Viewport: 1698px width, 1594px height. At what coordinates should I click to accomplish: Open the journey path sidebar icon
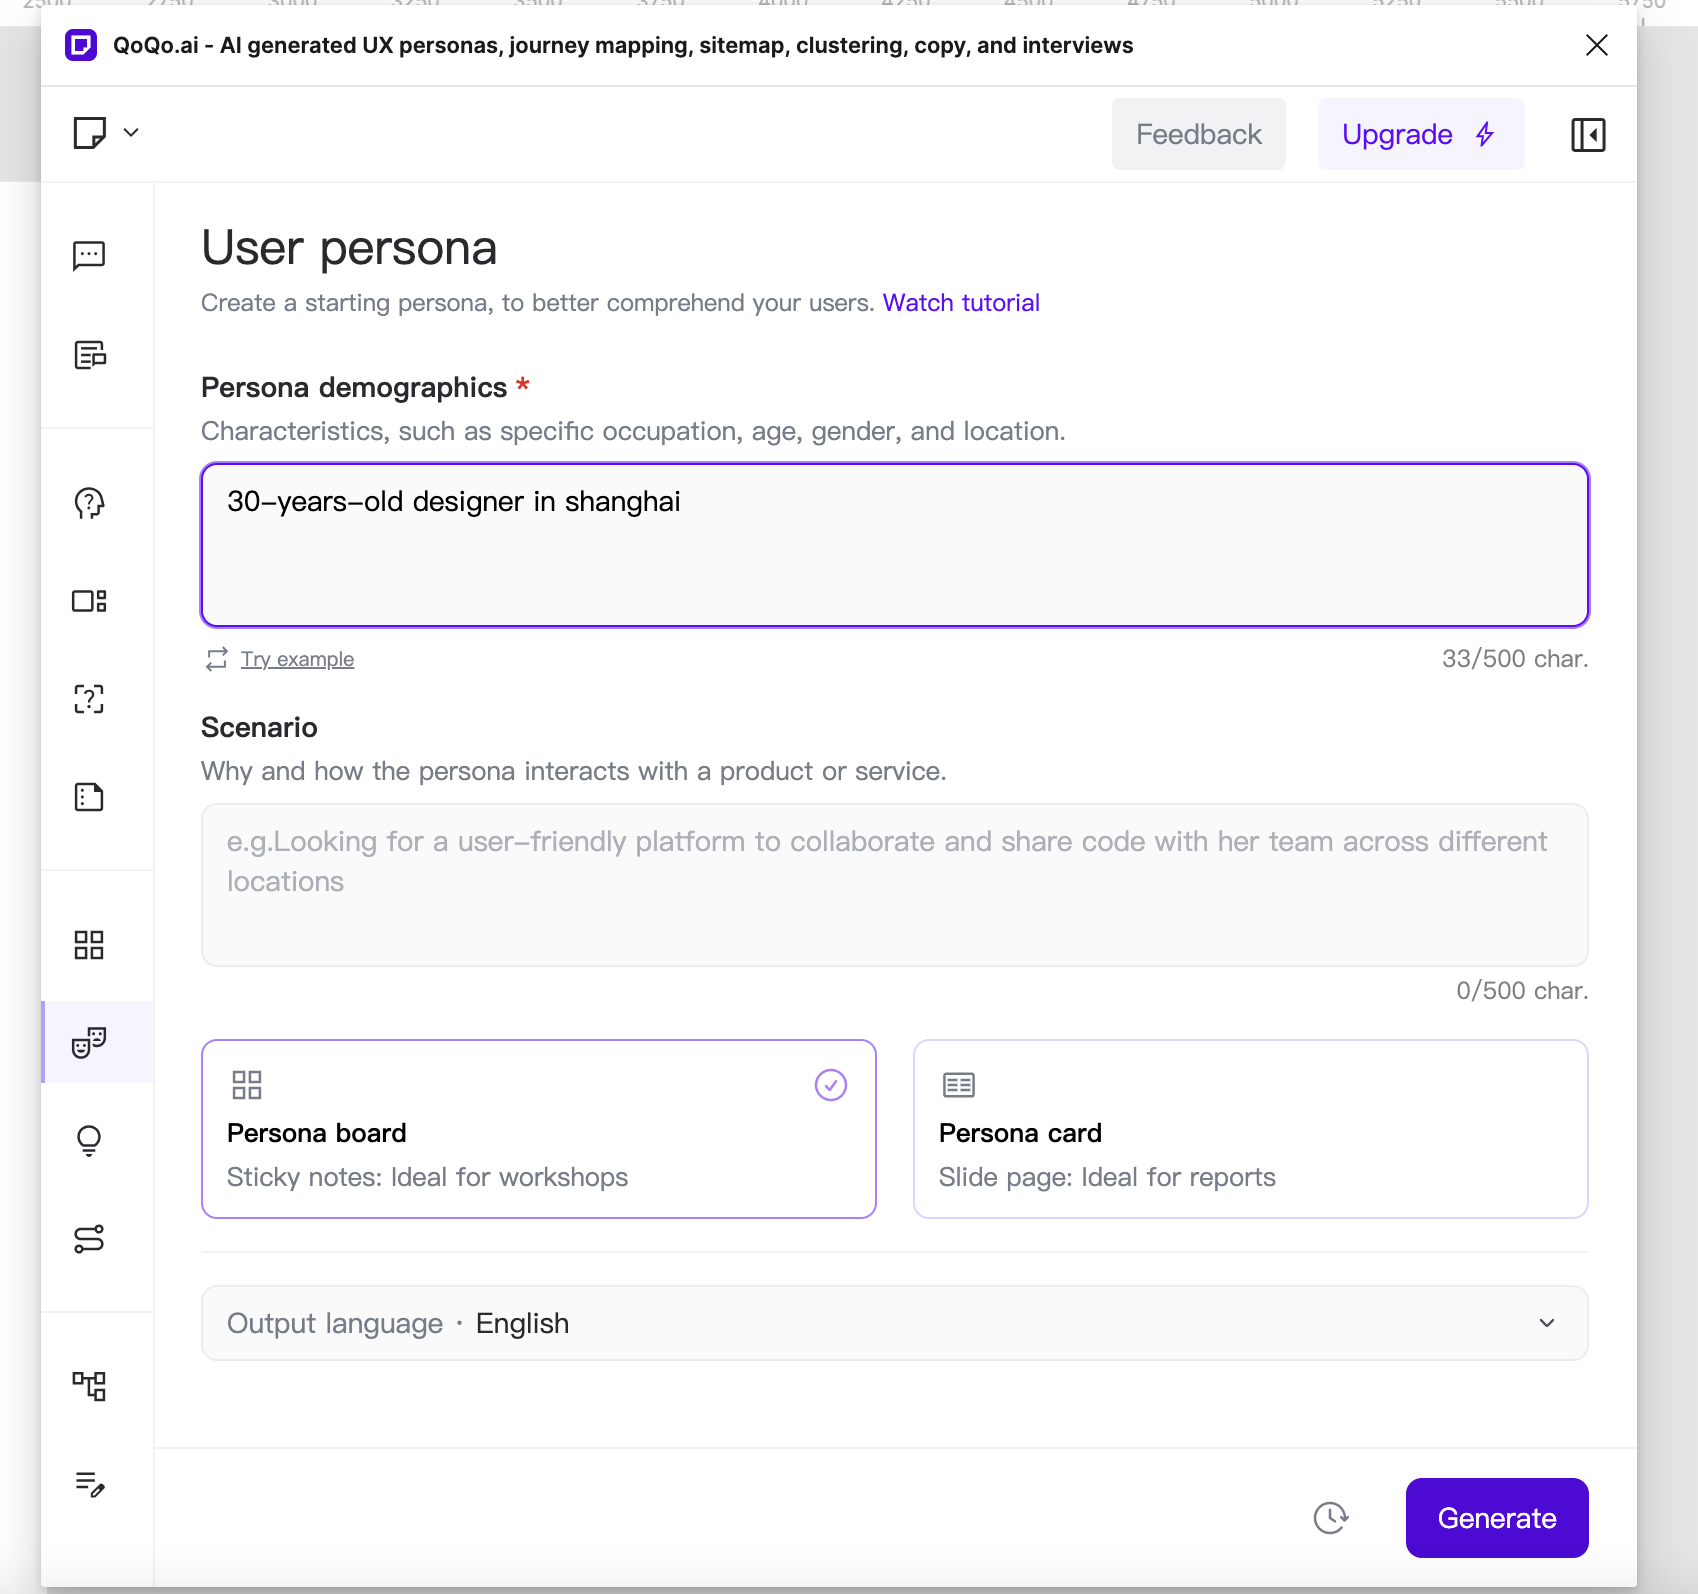pos(89,1239)
